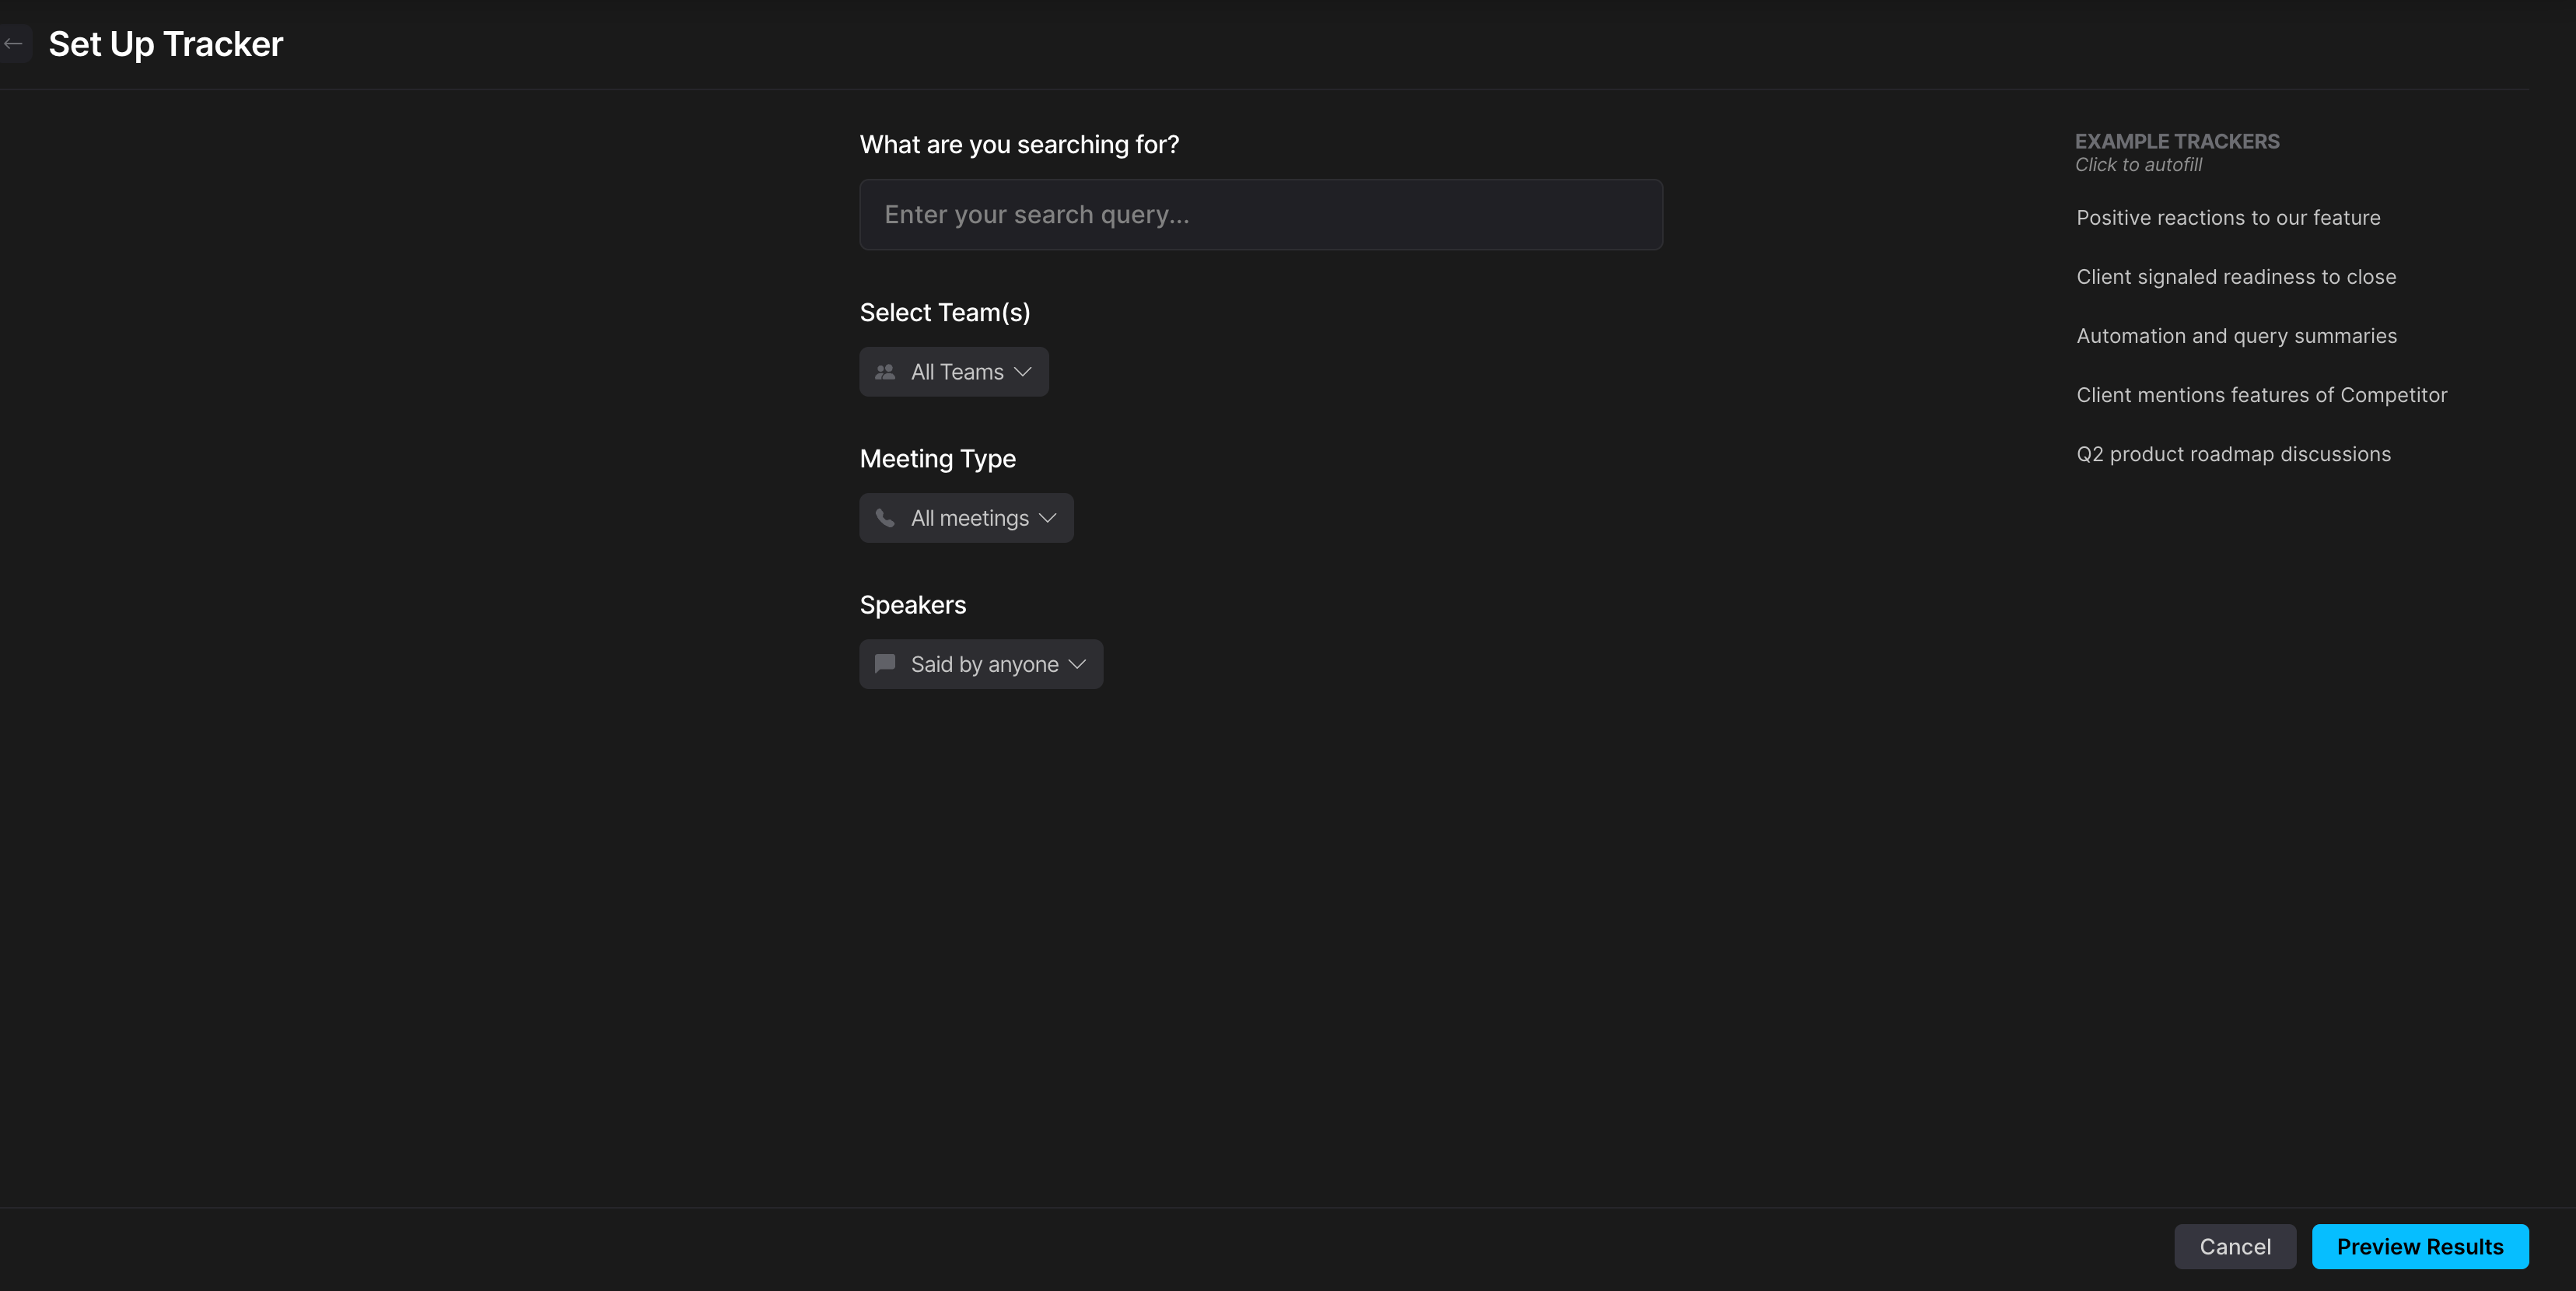Viewport: 2576px width, 1291px height.
Task: Click the people icon in the All Teams selector
Action: coord(885,372)
